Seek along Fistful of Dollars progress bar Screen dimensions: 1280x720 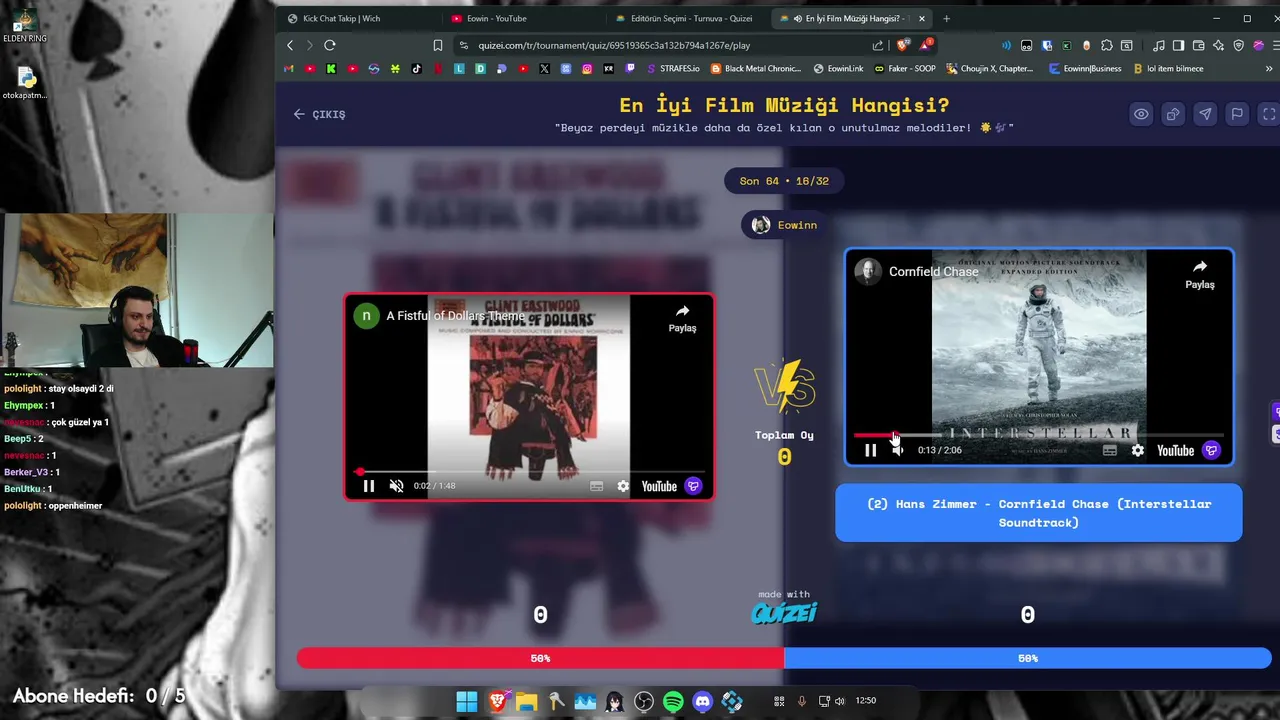click(530, 471)
